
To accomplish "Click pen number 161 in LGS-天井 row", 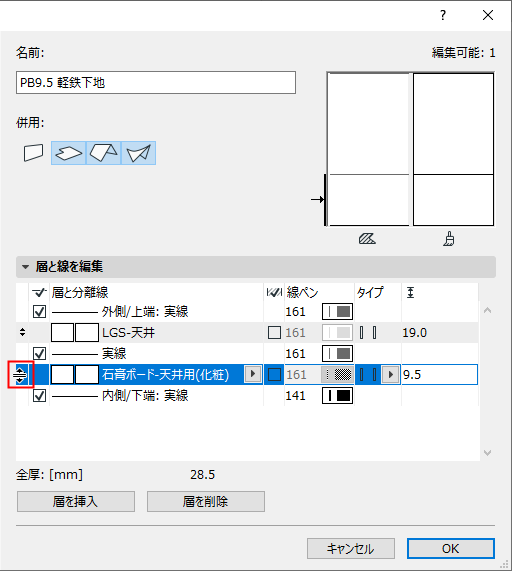I will (x=295, y=332).
